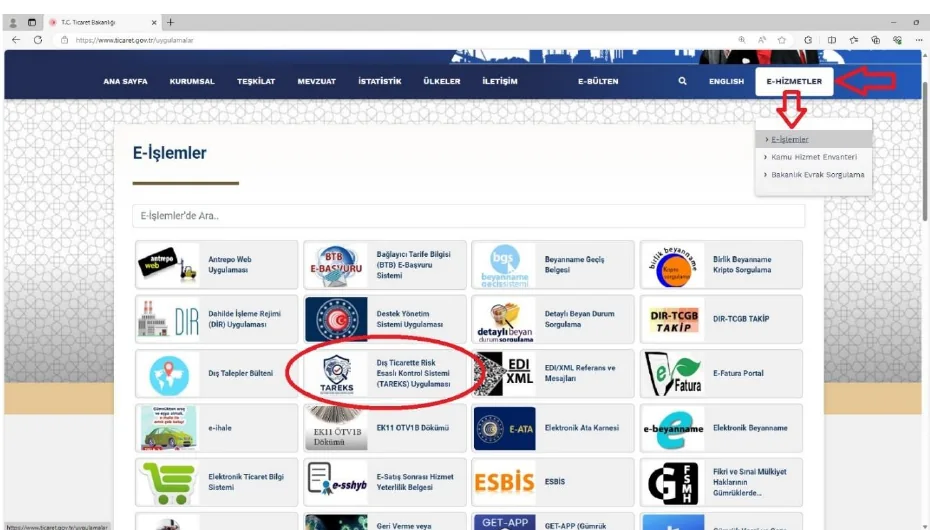Open Dış Ticarette Risk Esaslı Kontrol link
The width and height of the screenshot is (930, 530).
pyautogui.click(x=413, y=373)
